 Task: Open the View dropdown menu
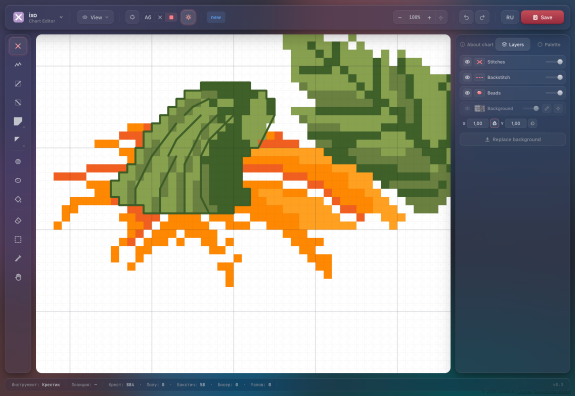(x=95, y=17)
